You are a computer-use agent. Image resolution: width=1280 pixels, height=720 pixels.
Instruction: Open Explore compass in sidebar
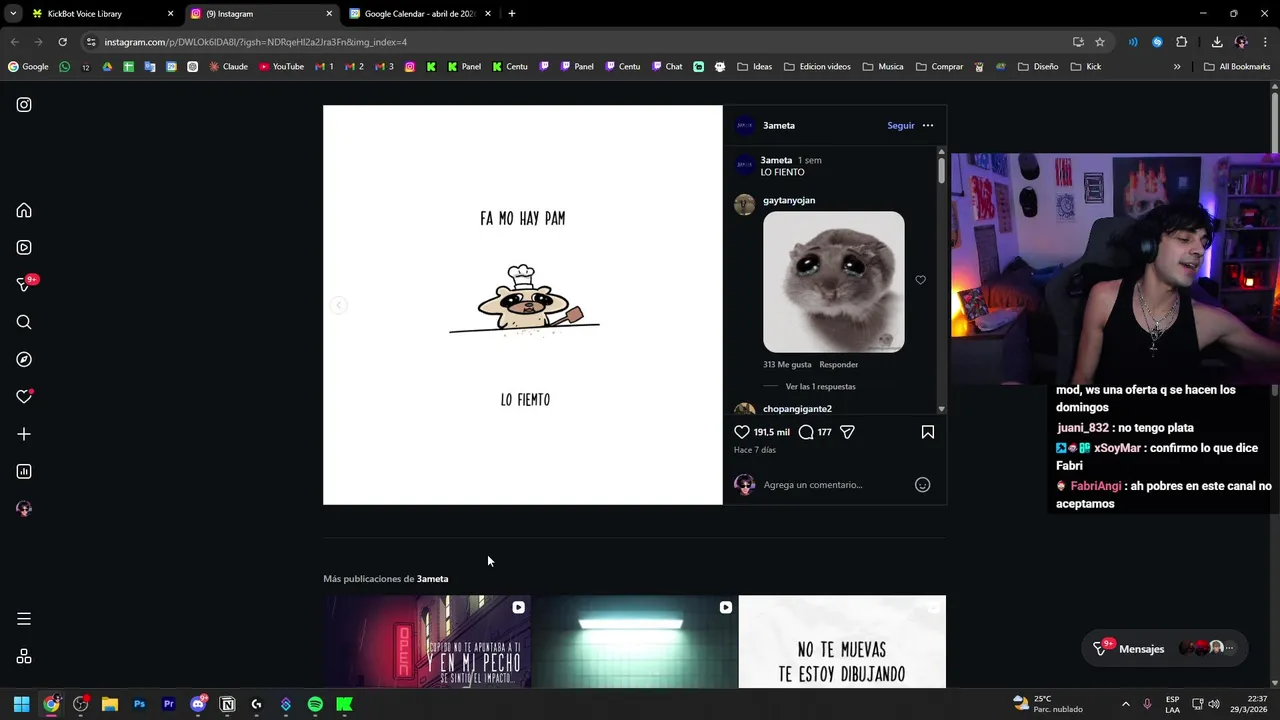tap(24, 359)
